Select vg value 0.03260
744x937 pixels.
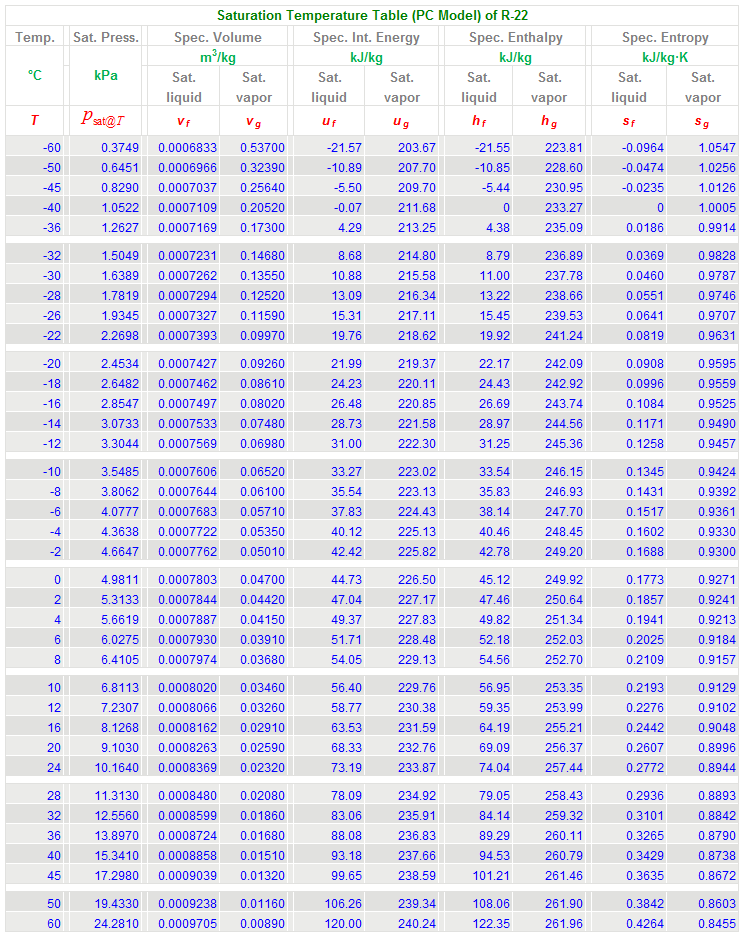point(262,708)
